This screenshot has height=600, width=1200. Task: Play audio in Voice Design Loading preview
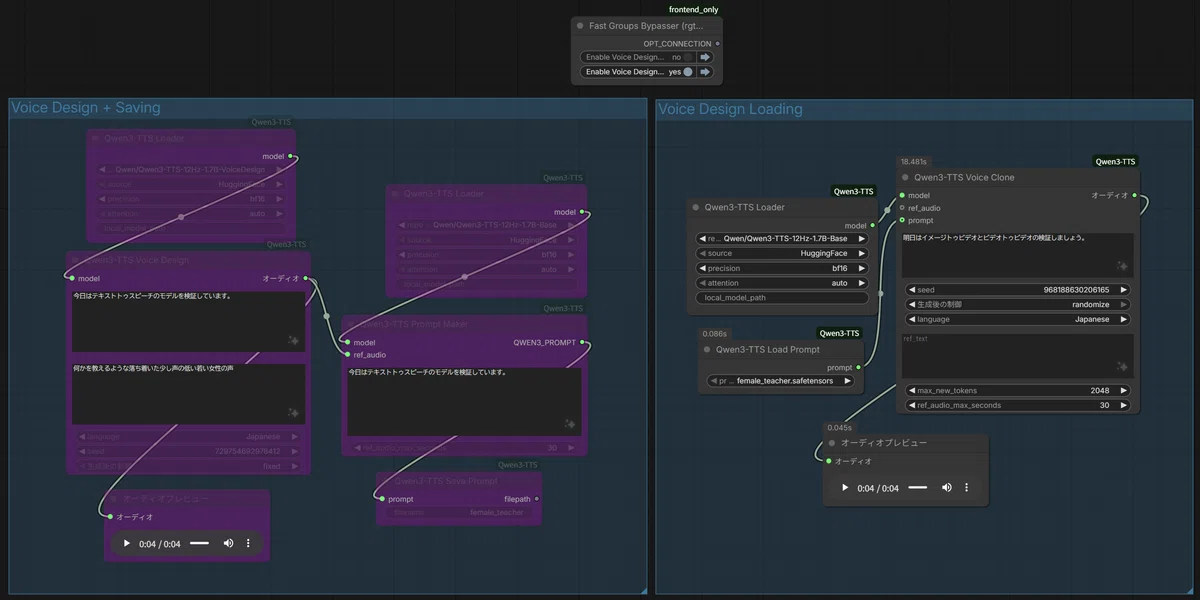coord(845,488)
